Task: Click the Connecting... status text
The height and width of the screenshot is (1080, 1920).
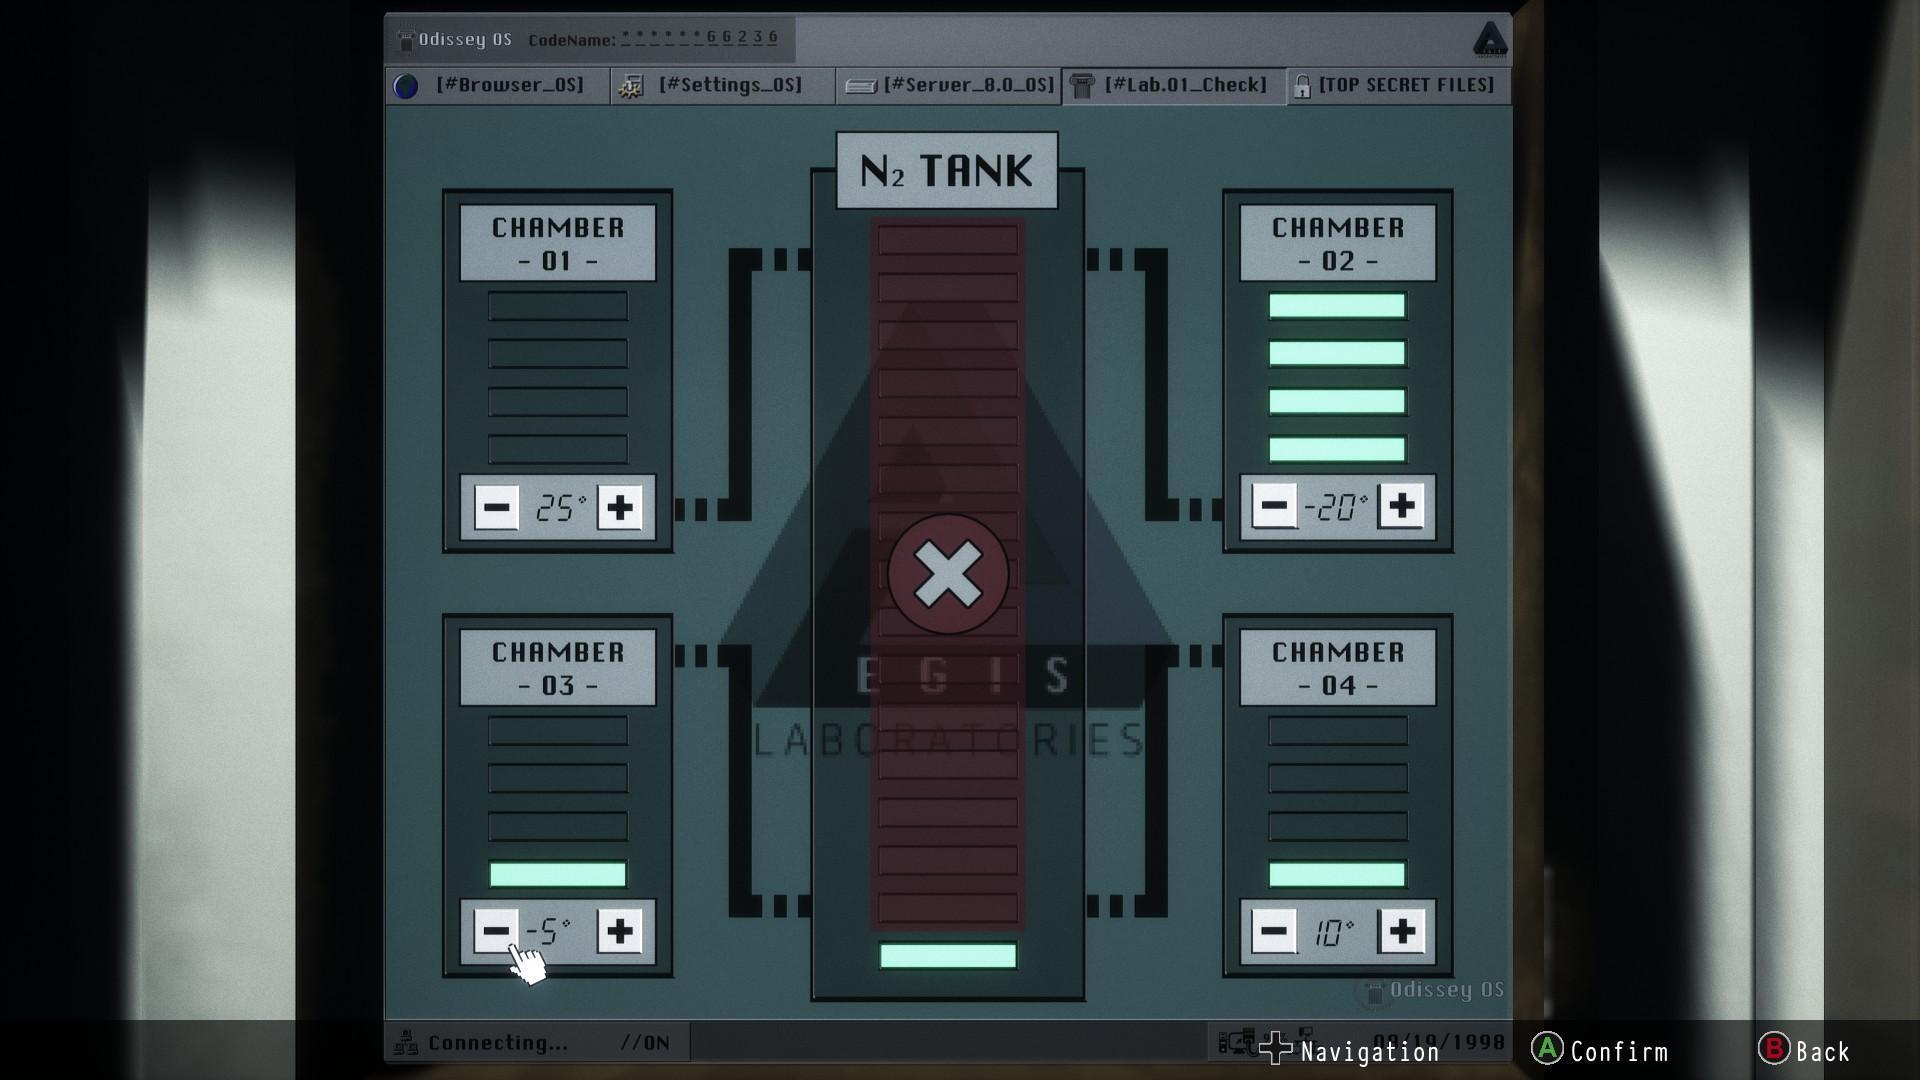Action: point(498,1043)
